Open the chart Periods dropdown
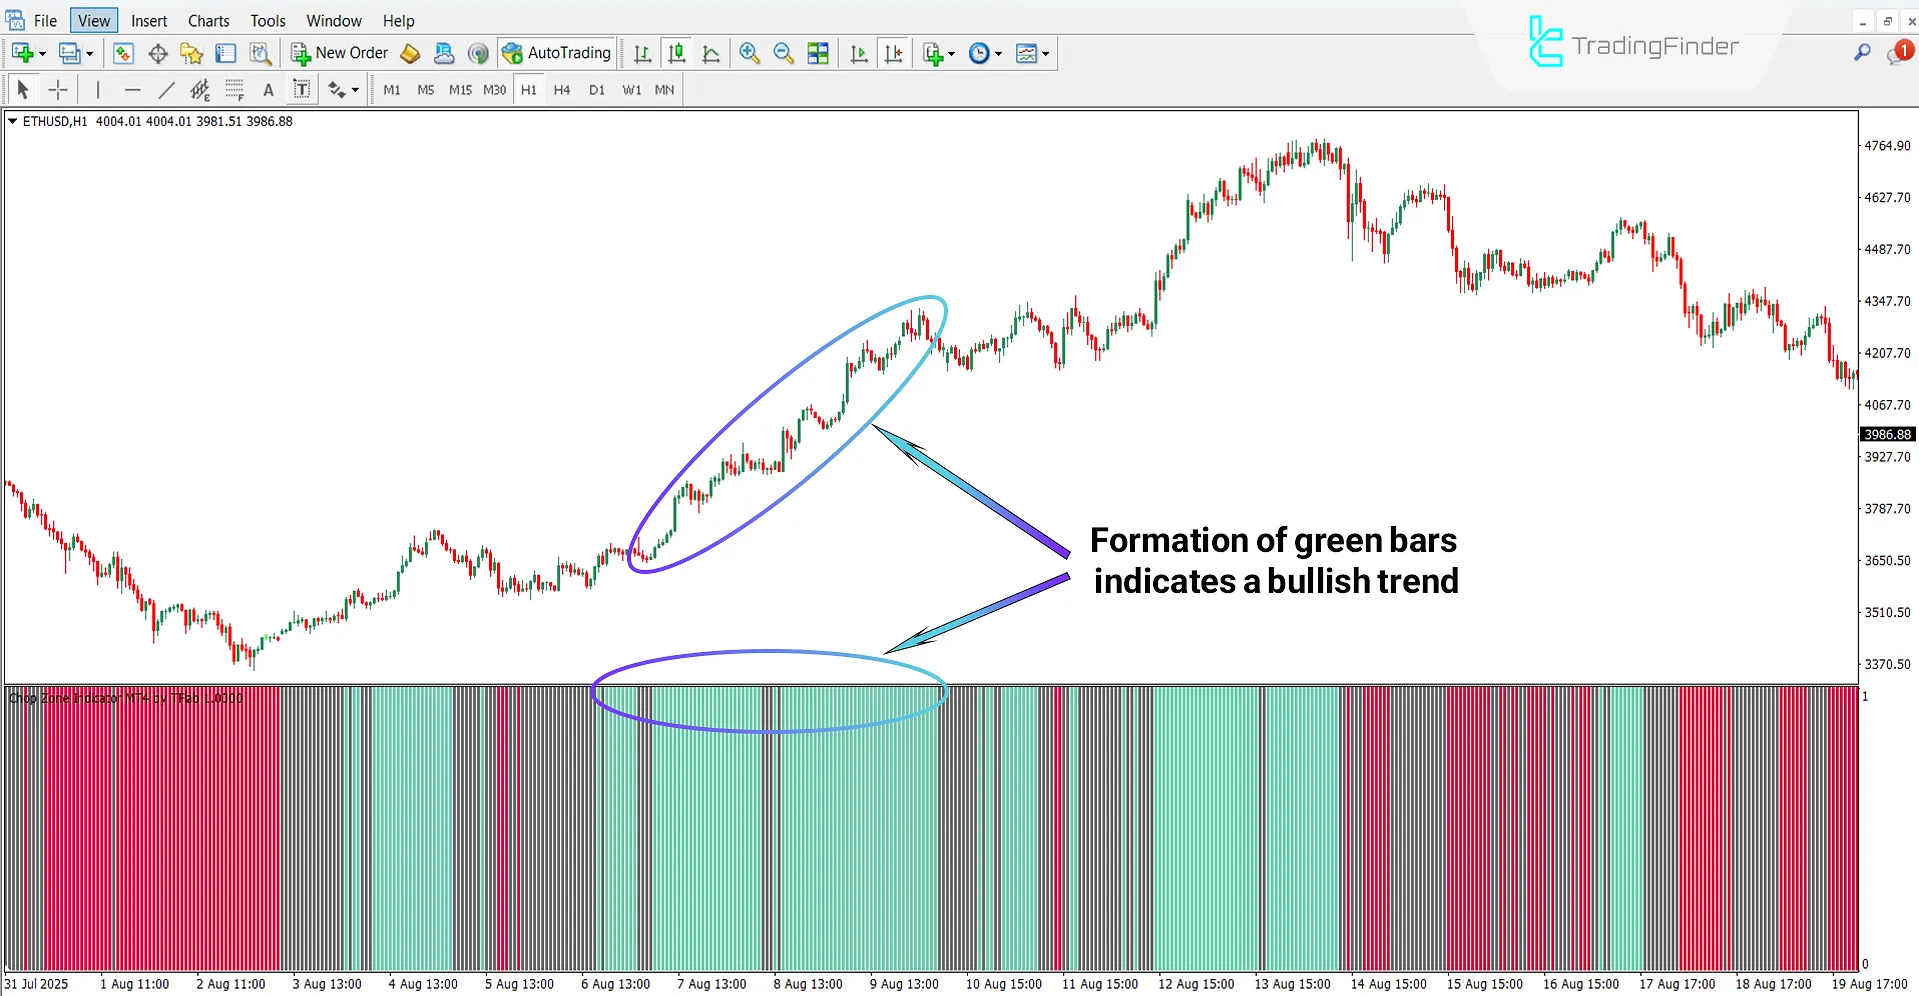Viewport: 1919px width, 996px height. [985, 53]
